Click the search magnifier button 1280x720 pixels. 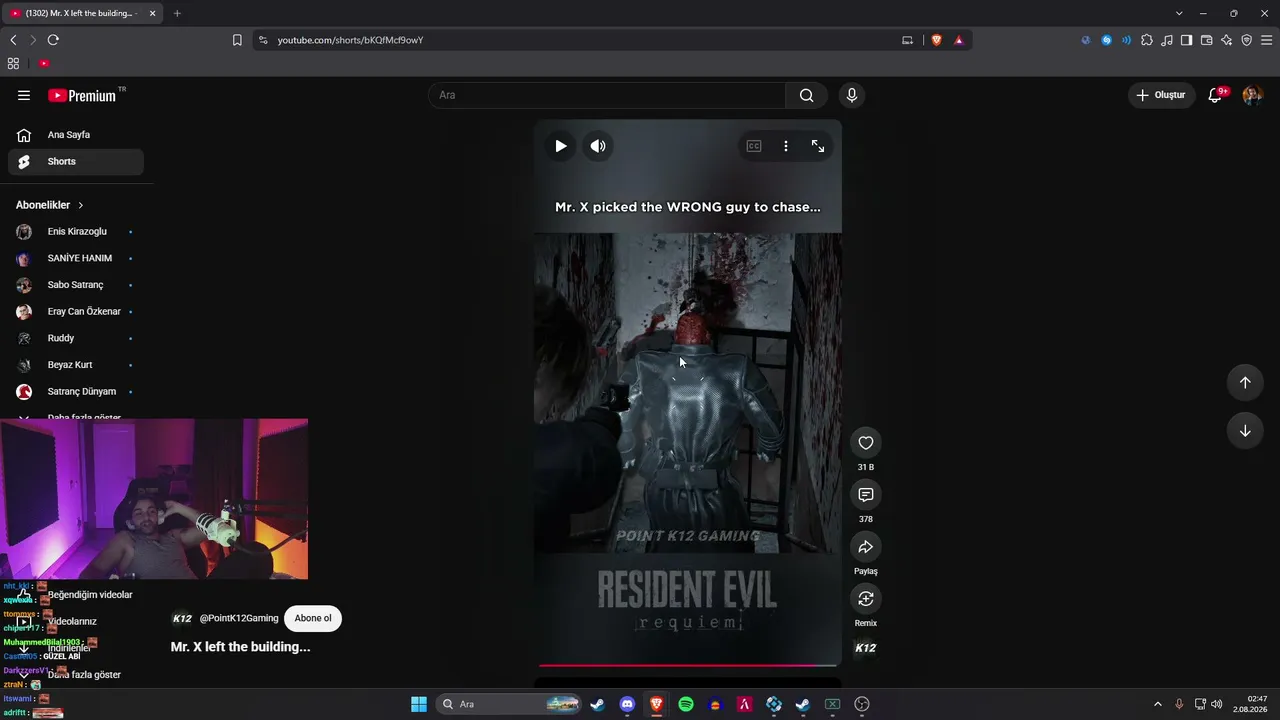click(x=806, y=95)
